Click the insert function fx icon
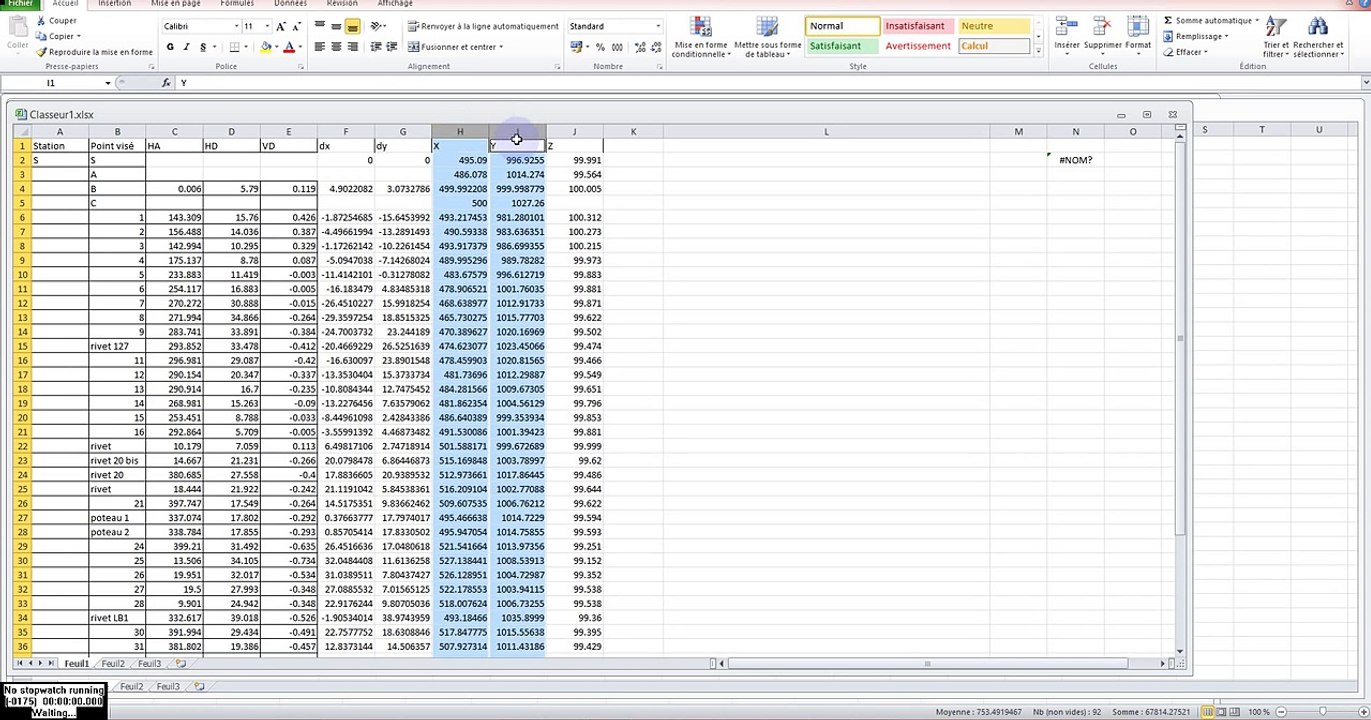 [167, 83]
